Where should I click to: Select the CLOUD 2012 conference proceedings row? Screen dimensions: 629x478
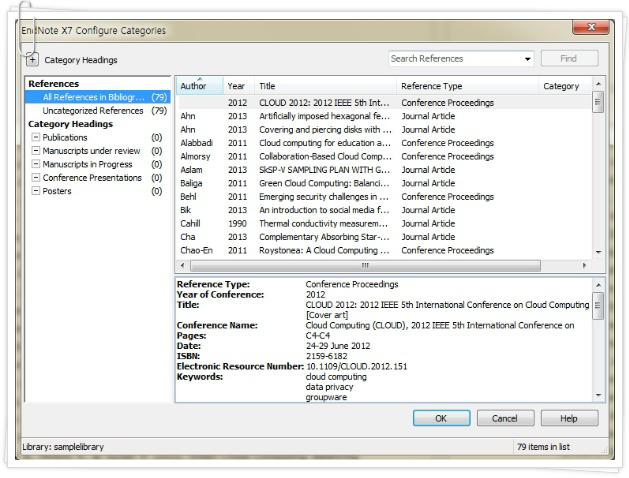point(384,103)
